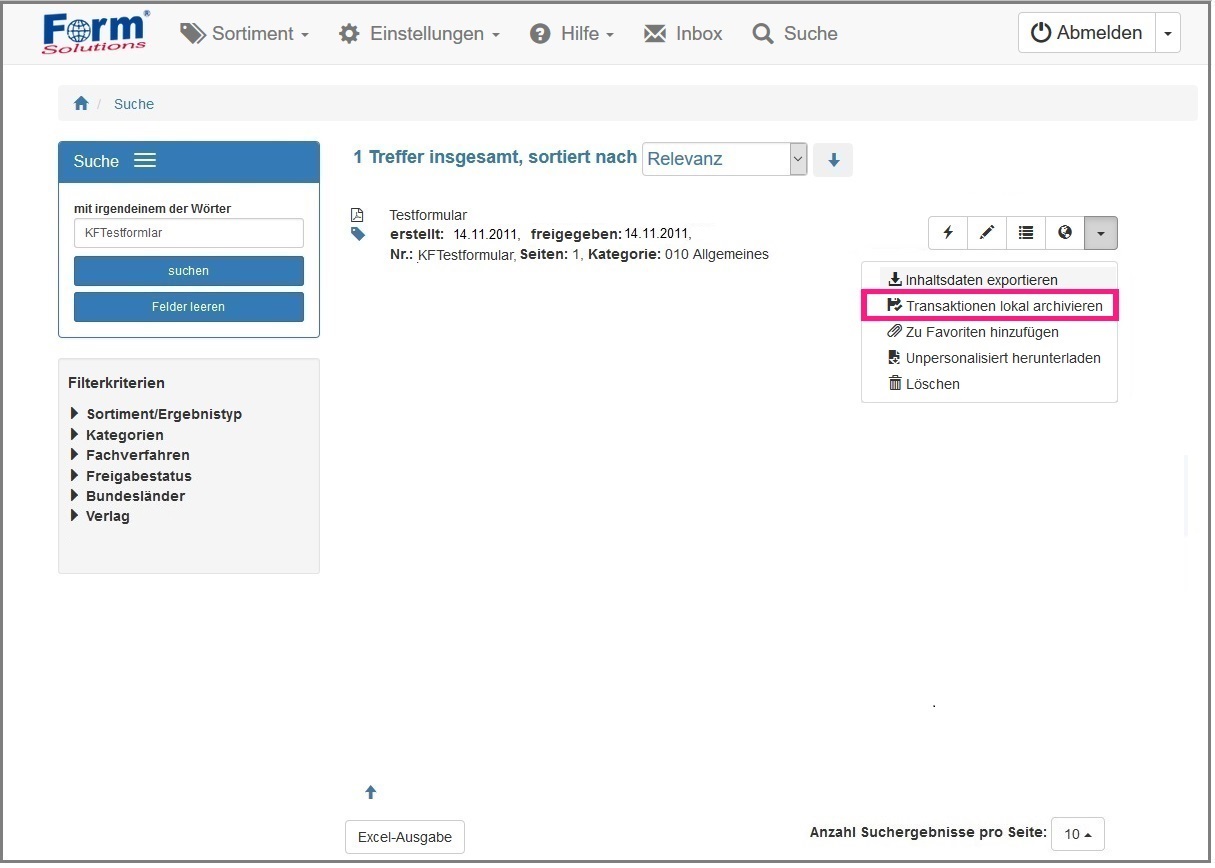1215x868 pixels.
Task: Click the Excel-Ausgabe button
Action: [x=405, y=837]
